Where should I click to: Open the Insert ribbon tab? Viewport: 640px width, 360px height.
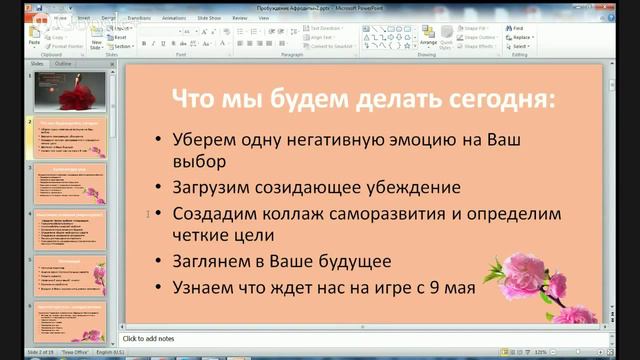point(84,18)
